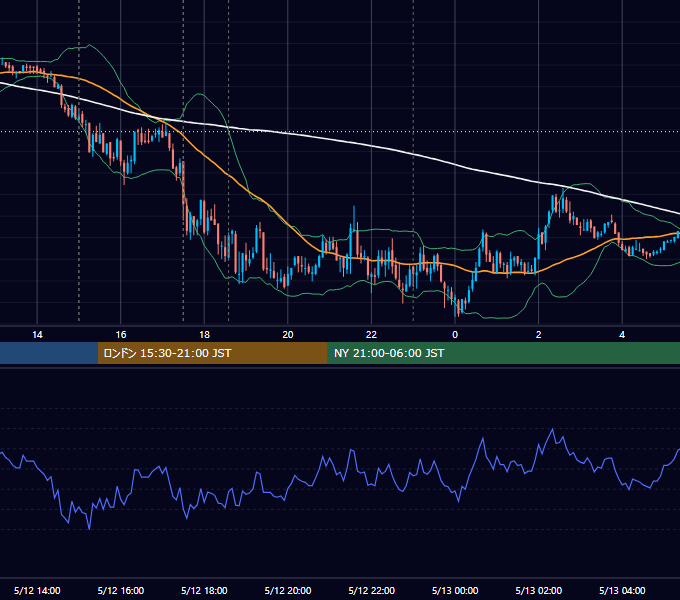Viewport: 680px width, 600px height.
Task: Click the 5/12 16:00 time label
Action: tap(121, 590)
